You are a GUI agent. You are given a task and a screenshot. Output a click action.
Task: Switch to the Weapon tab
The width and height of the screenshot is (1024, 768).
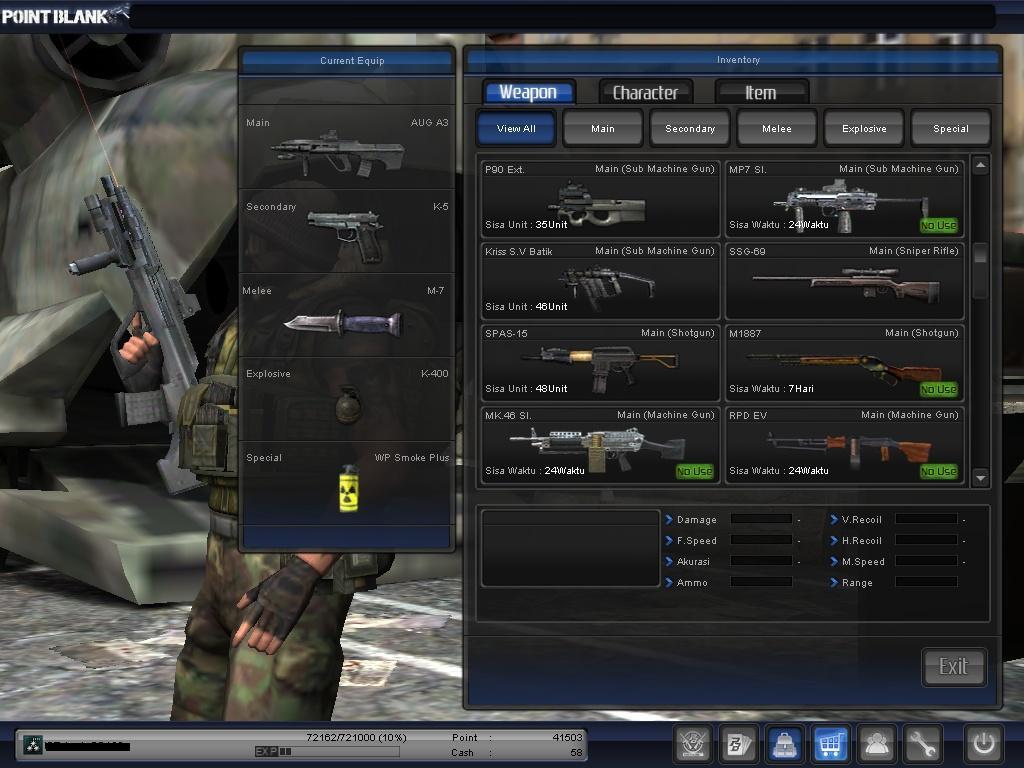click(x=528, y=93)
